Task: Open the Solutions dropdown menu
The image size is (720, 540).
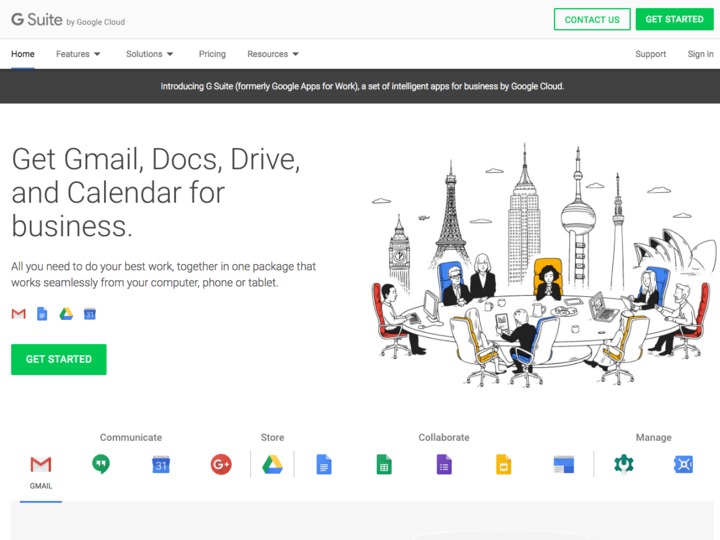Action: pyautogui.click(x=150, y=54)
